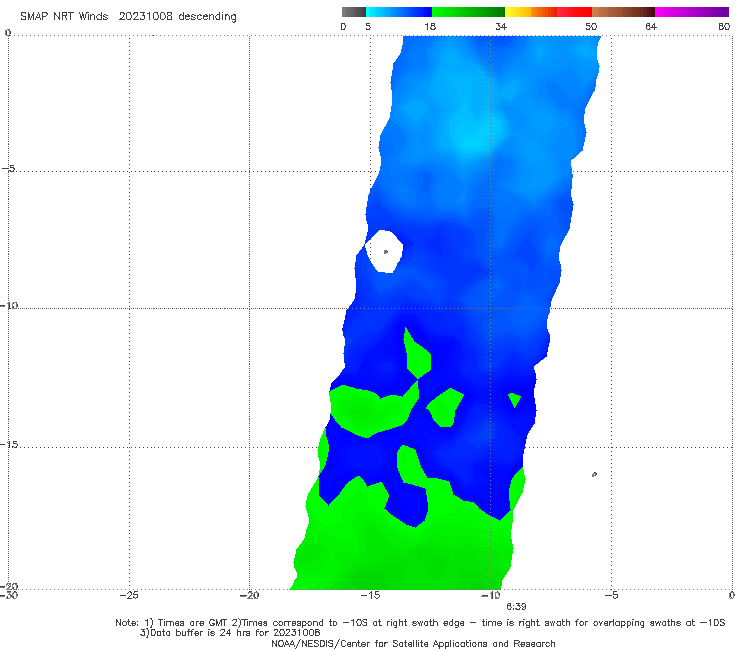The width and height of the screenshot is (740, 650).
Task: Click the title "SMAP NRT Winds 20231008 descending"
Action: pyautogui.click(x=128, y=17)
